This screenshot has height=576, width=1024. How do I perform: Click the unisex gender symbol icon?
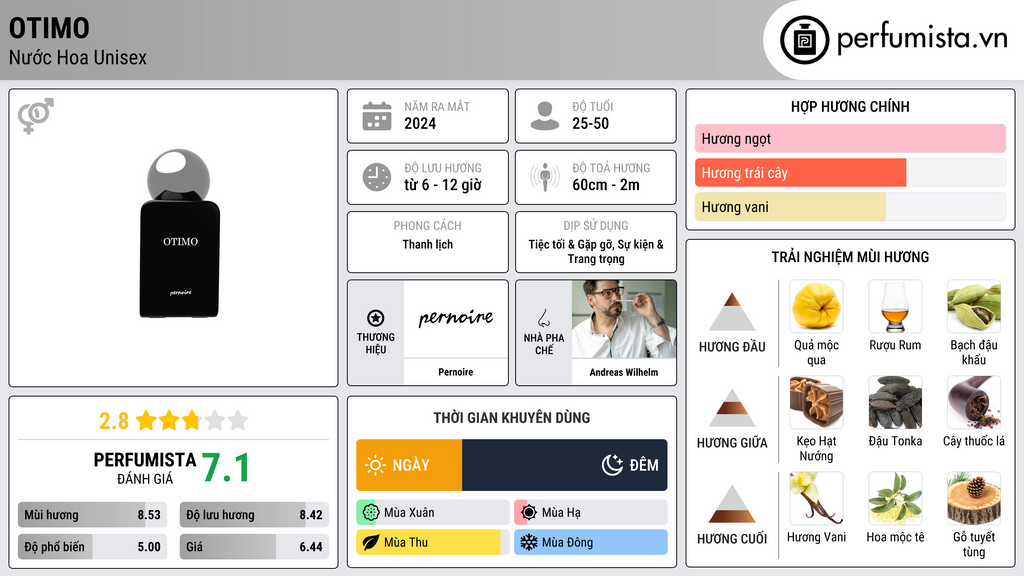(35, 116)
